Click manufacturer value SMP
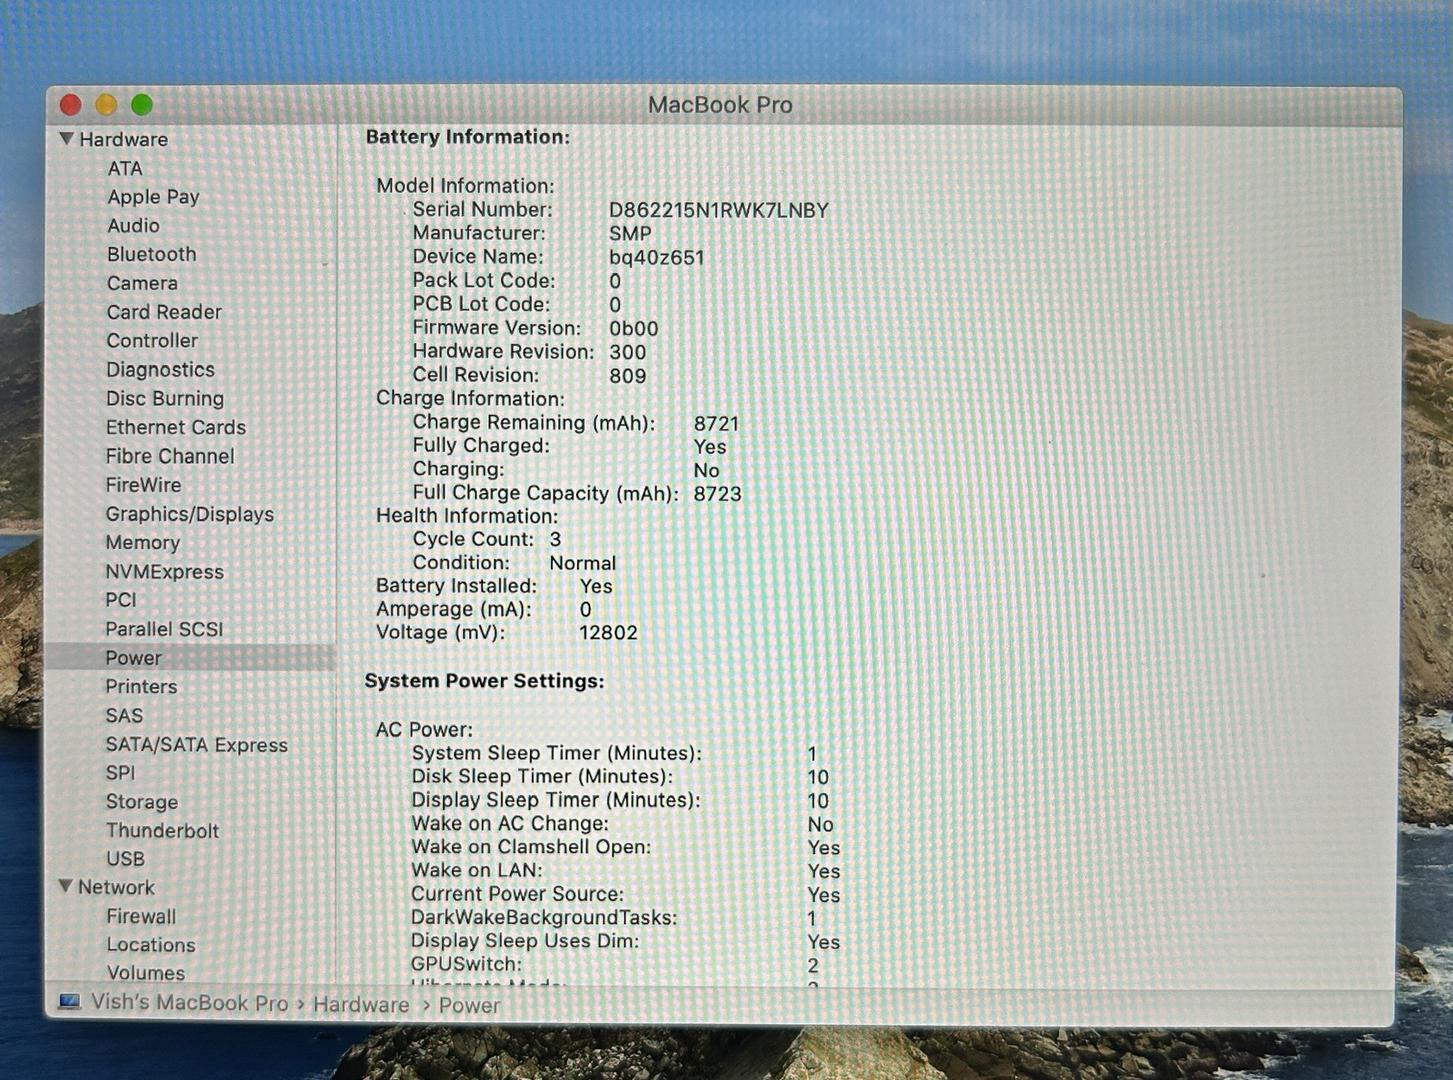The height and width of the screenshot is (1080, 1453). coord(630,233)
